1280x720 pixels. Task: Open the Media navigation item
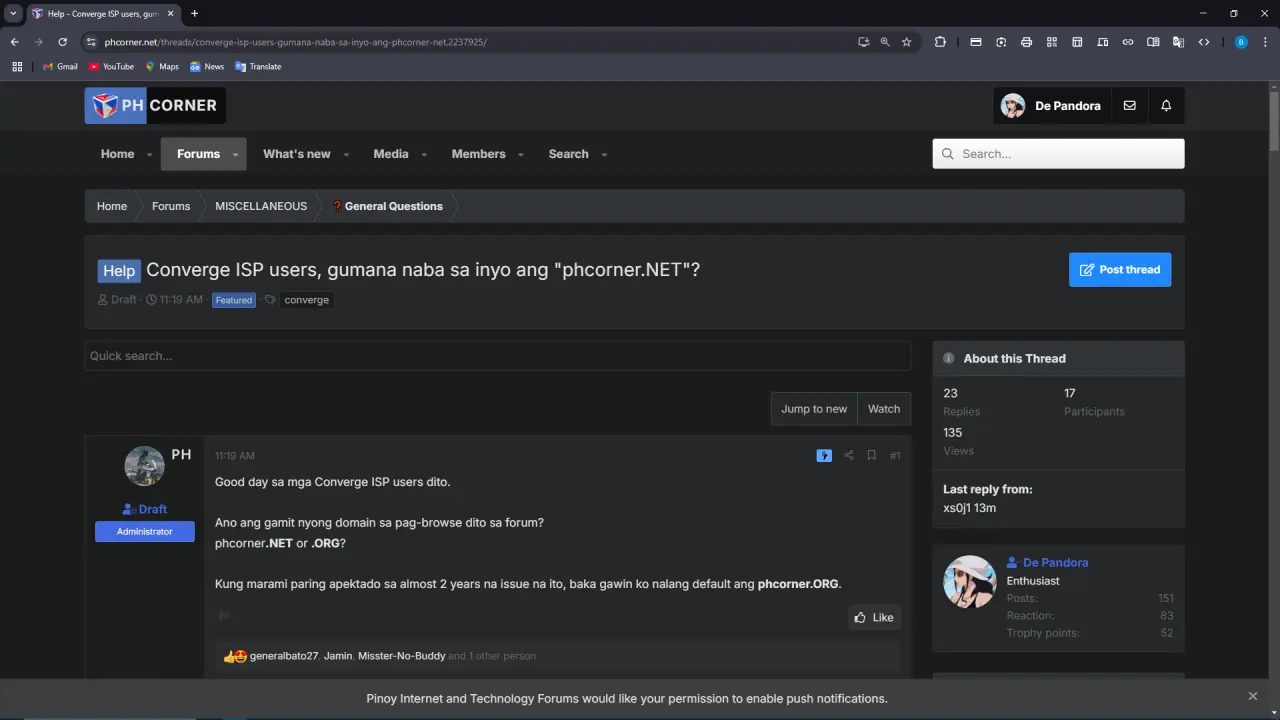[x=390, y=154]
